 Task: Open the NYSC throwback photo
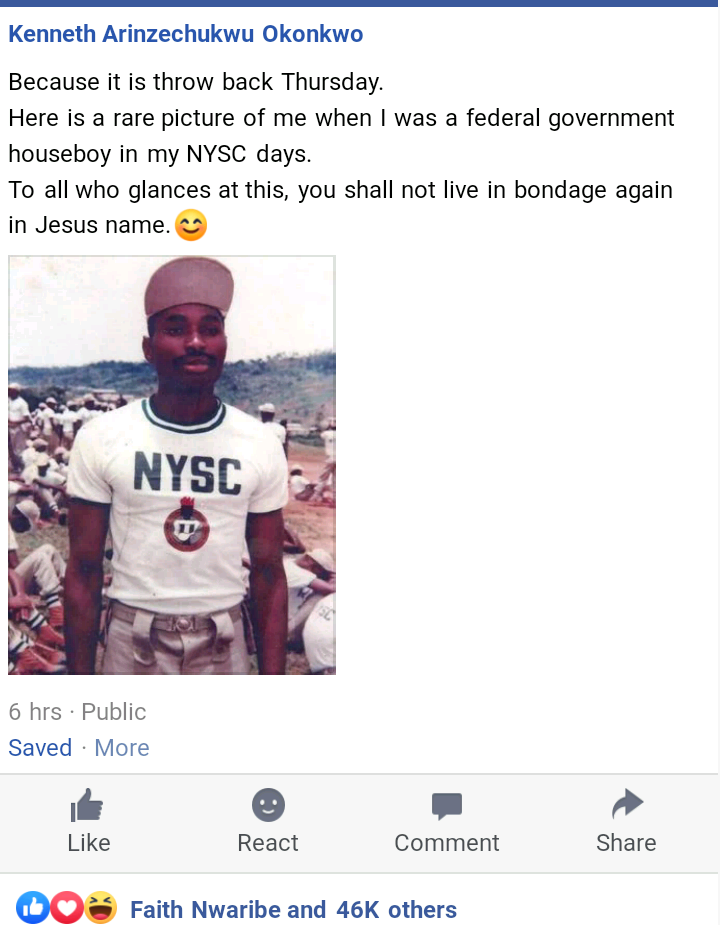coord(172,465)
